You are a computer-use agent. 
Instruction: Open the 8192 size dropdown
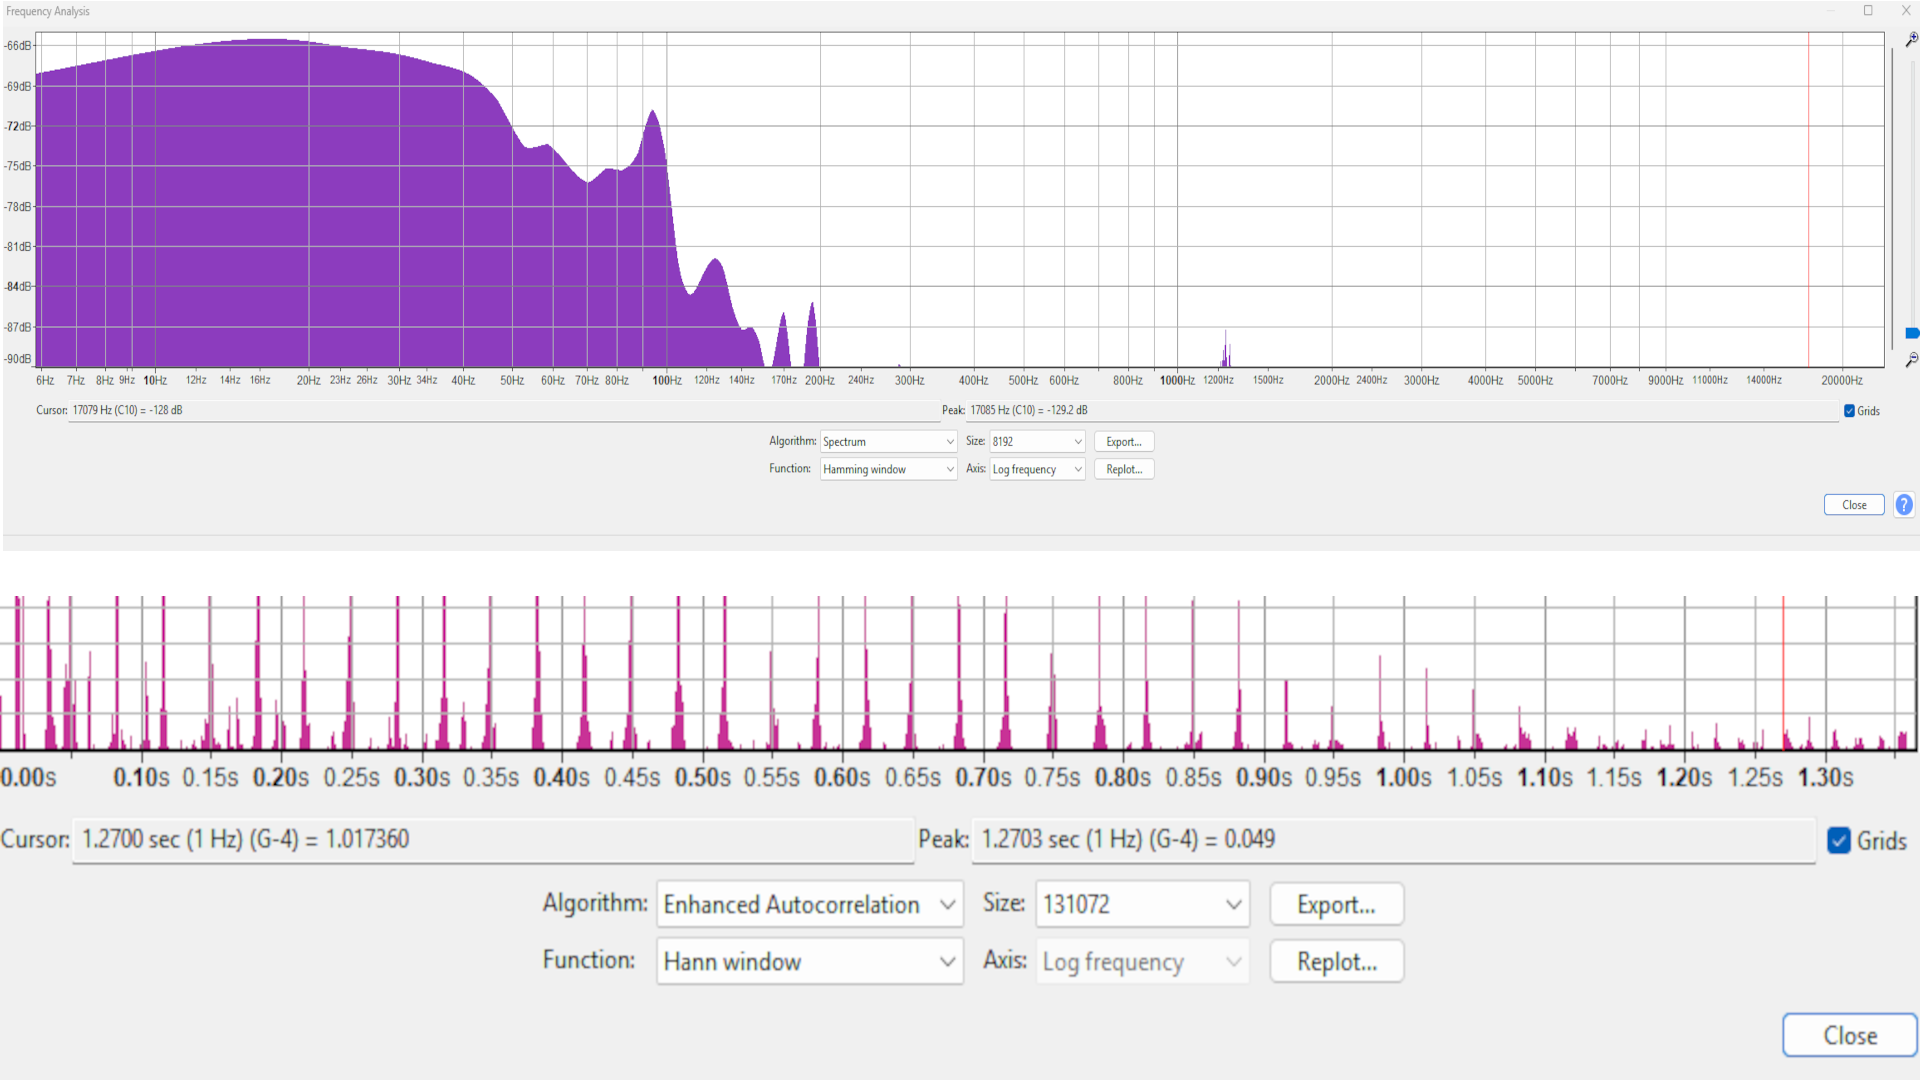click(x=1037, y=441)
